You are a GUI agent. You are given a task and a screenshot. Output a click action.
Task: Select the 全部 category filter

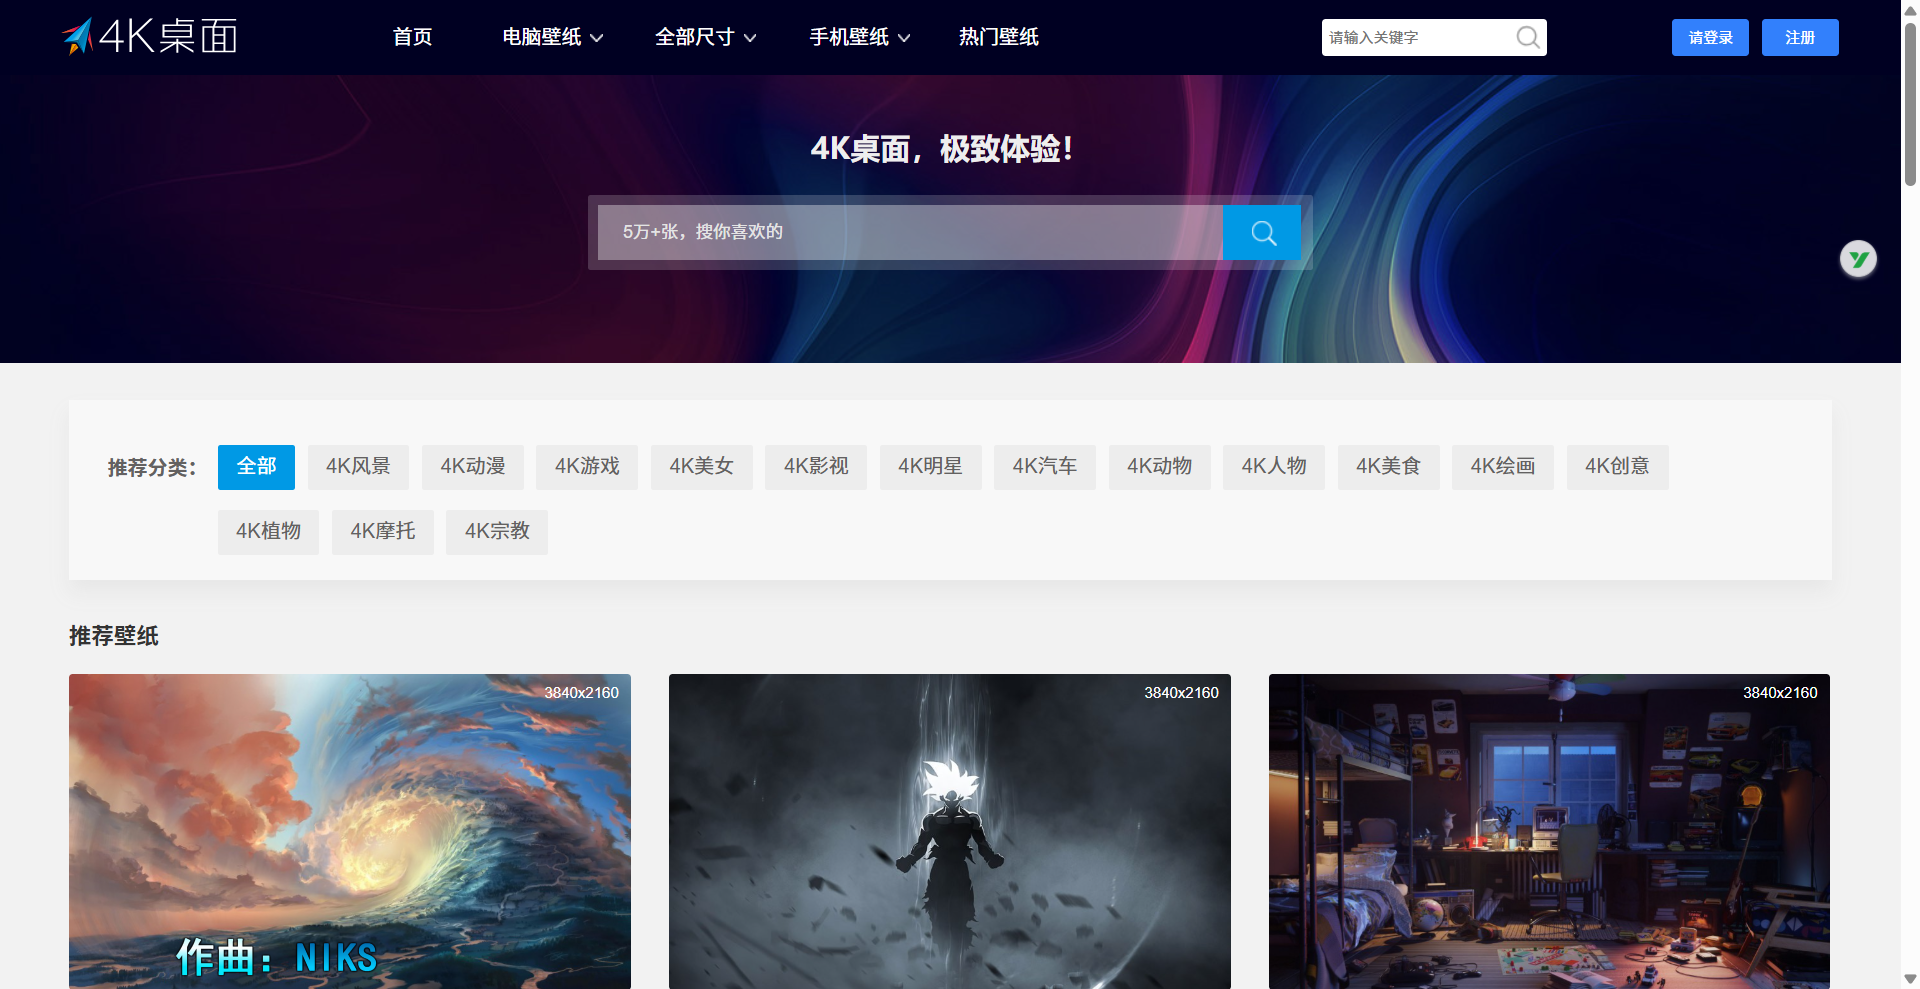click(256, 467)
